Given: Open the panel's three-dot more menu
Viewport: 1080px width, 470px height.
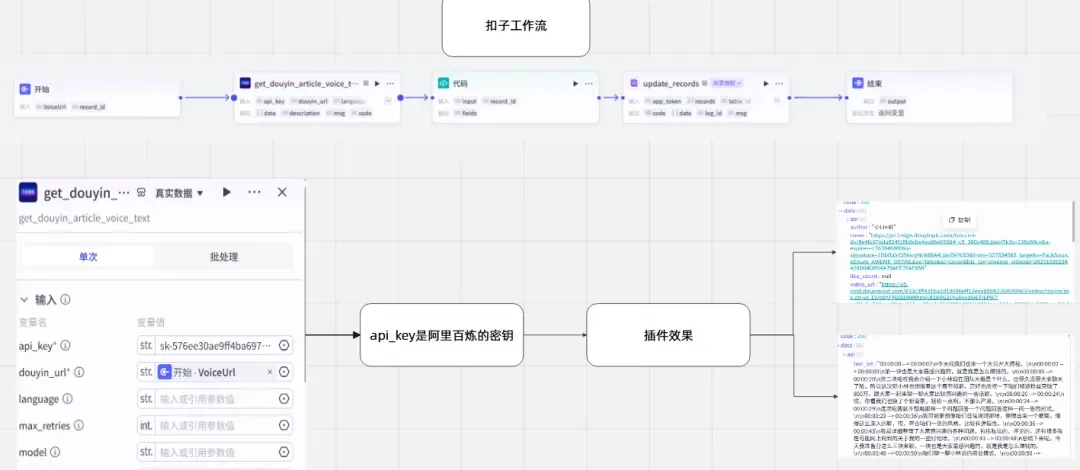Looking at the screenshot, I should (255, 192).
